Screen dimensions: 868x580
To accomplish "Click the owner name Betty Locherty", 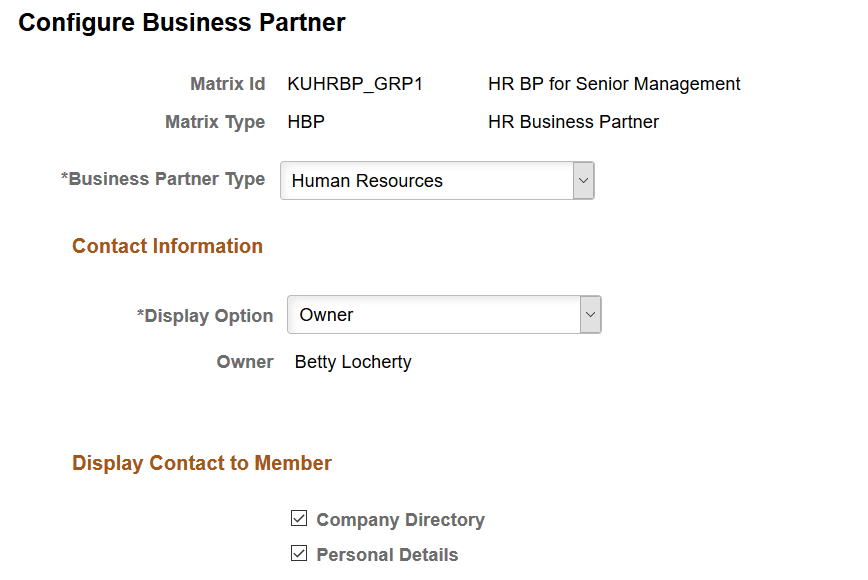I will 352,362.
